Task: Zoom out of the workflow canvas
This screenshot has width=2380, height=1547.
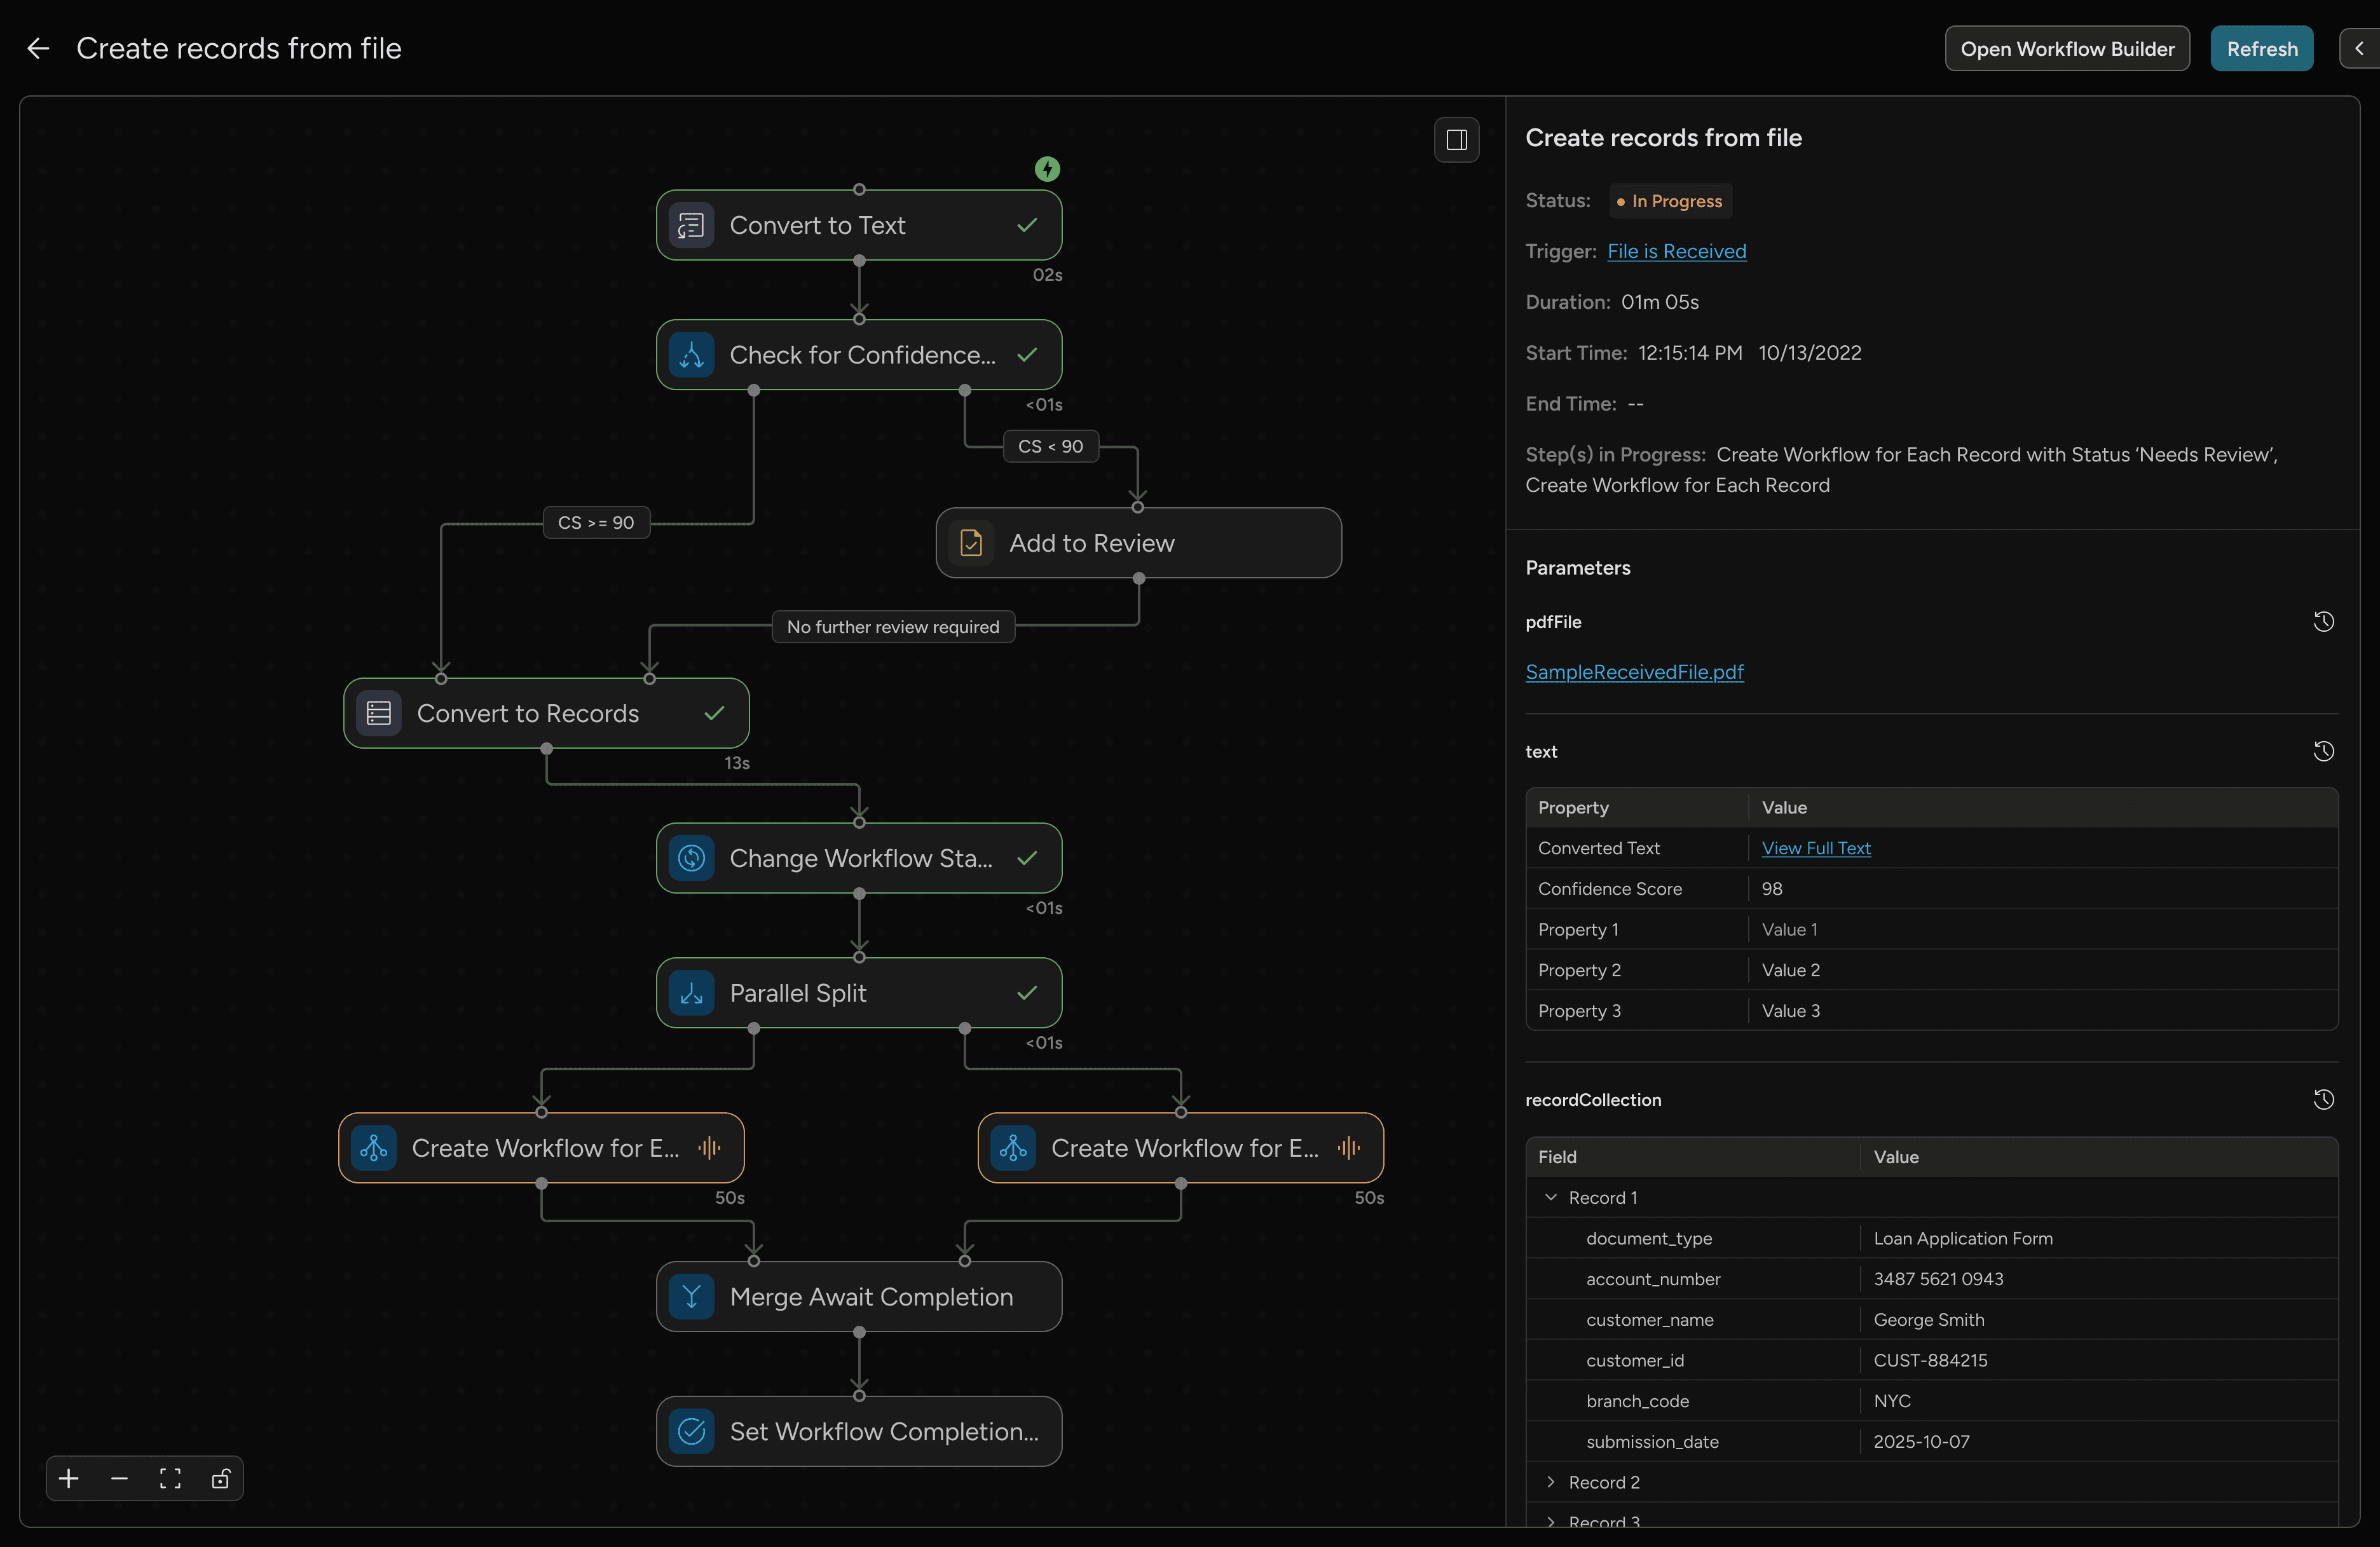Action: 119,1479
